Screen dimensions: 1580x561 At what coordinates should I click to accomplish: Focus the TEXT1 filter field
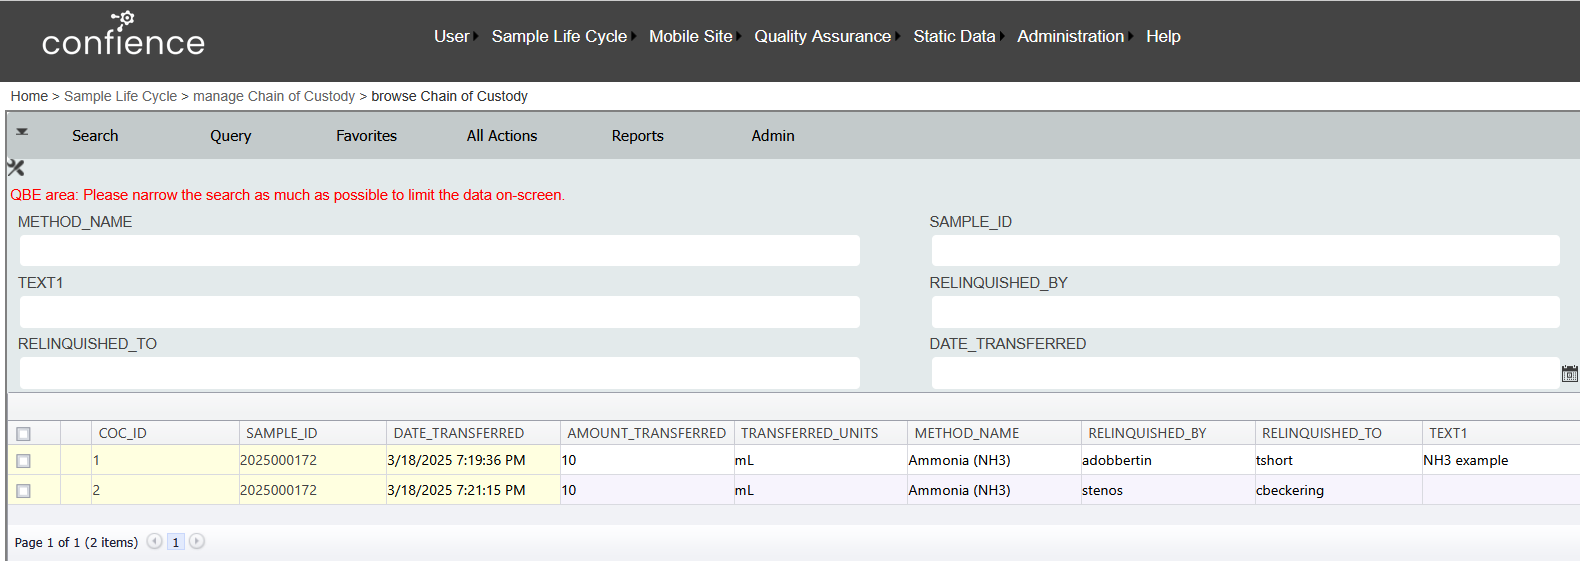(x=439, y=312)
